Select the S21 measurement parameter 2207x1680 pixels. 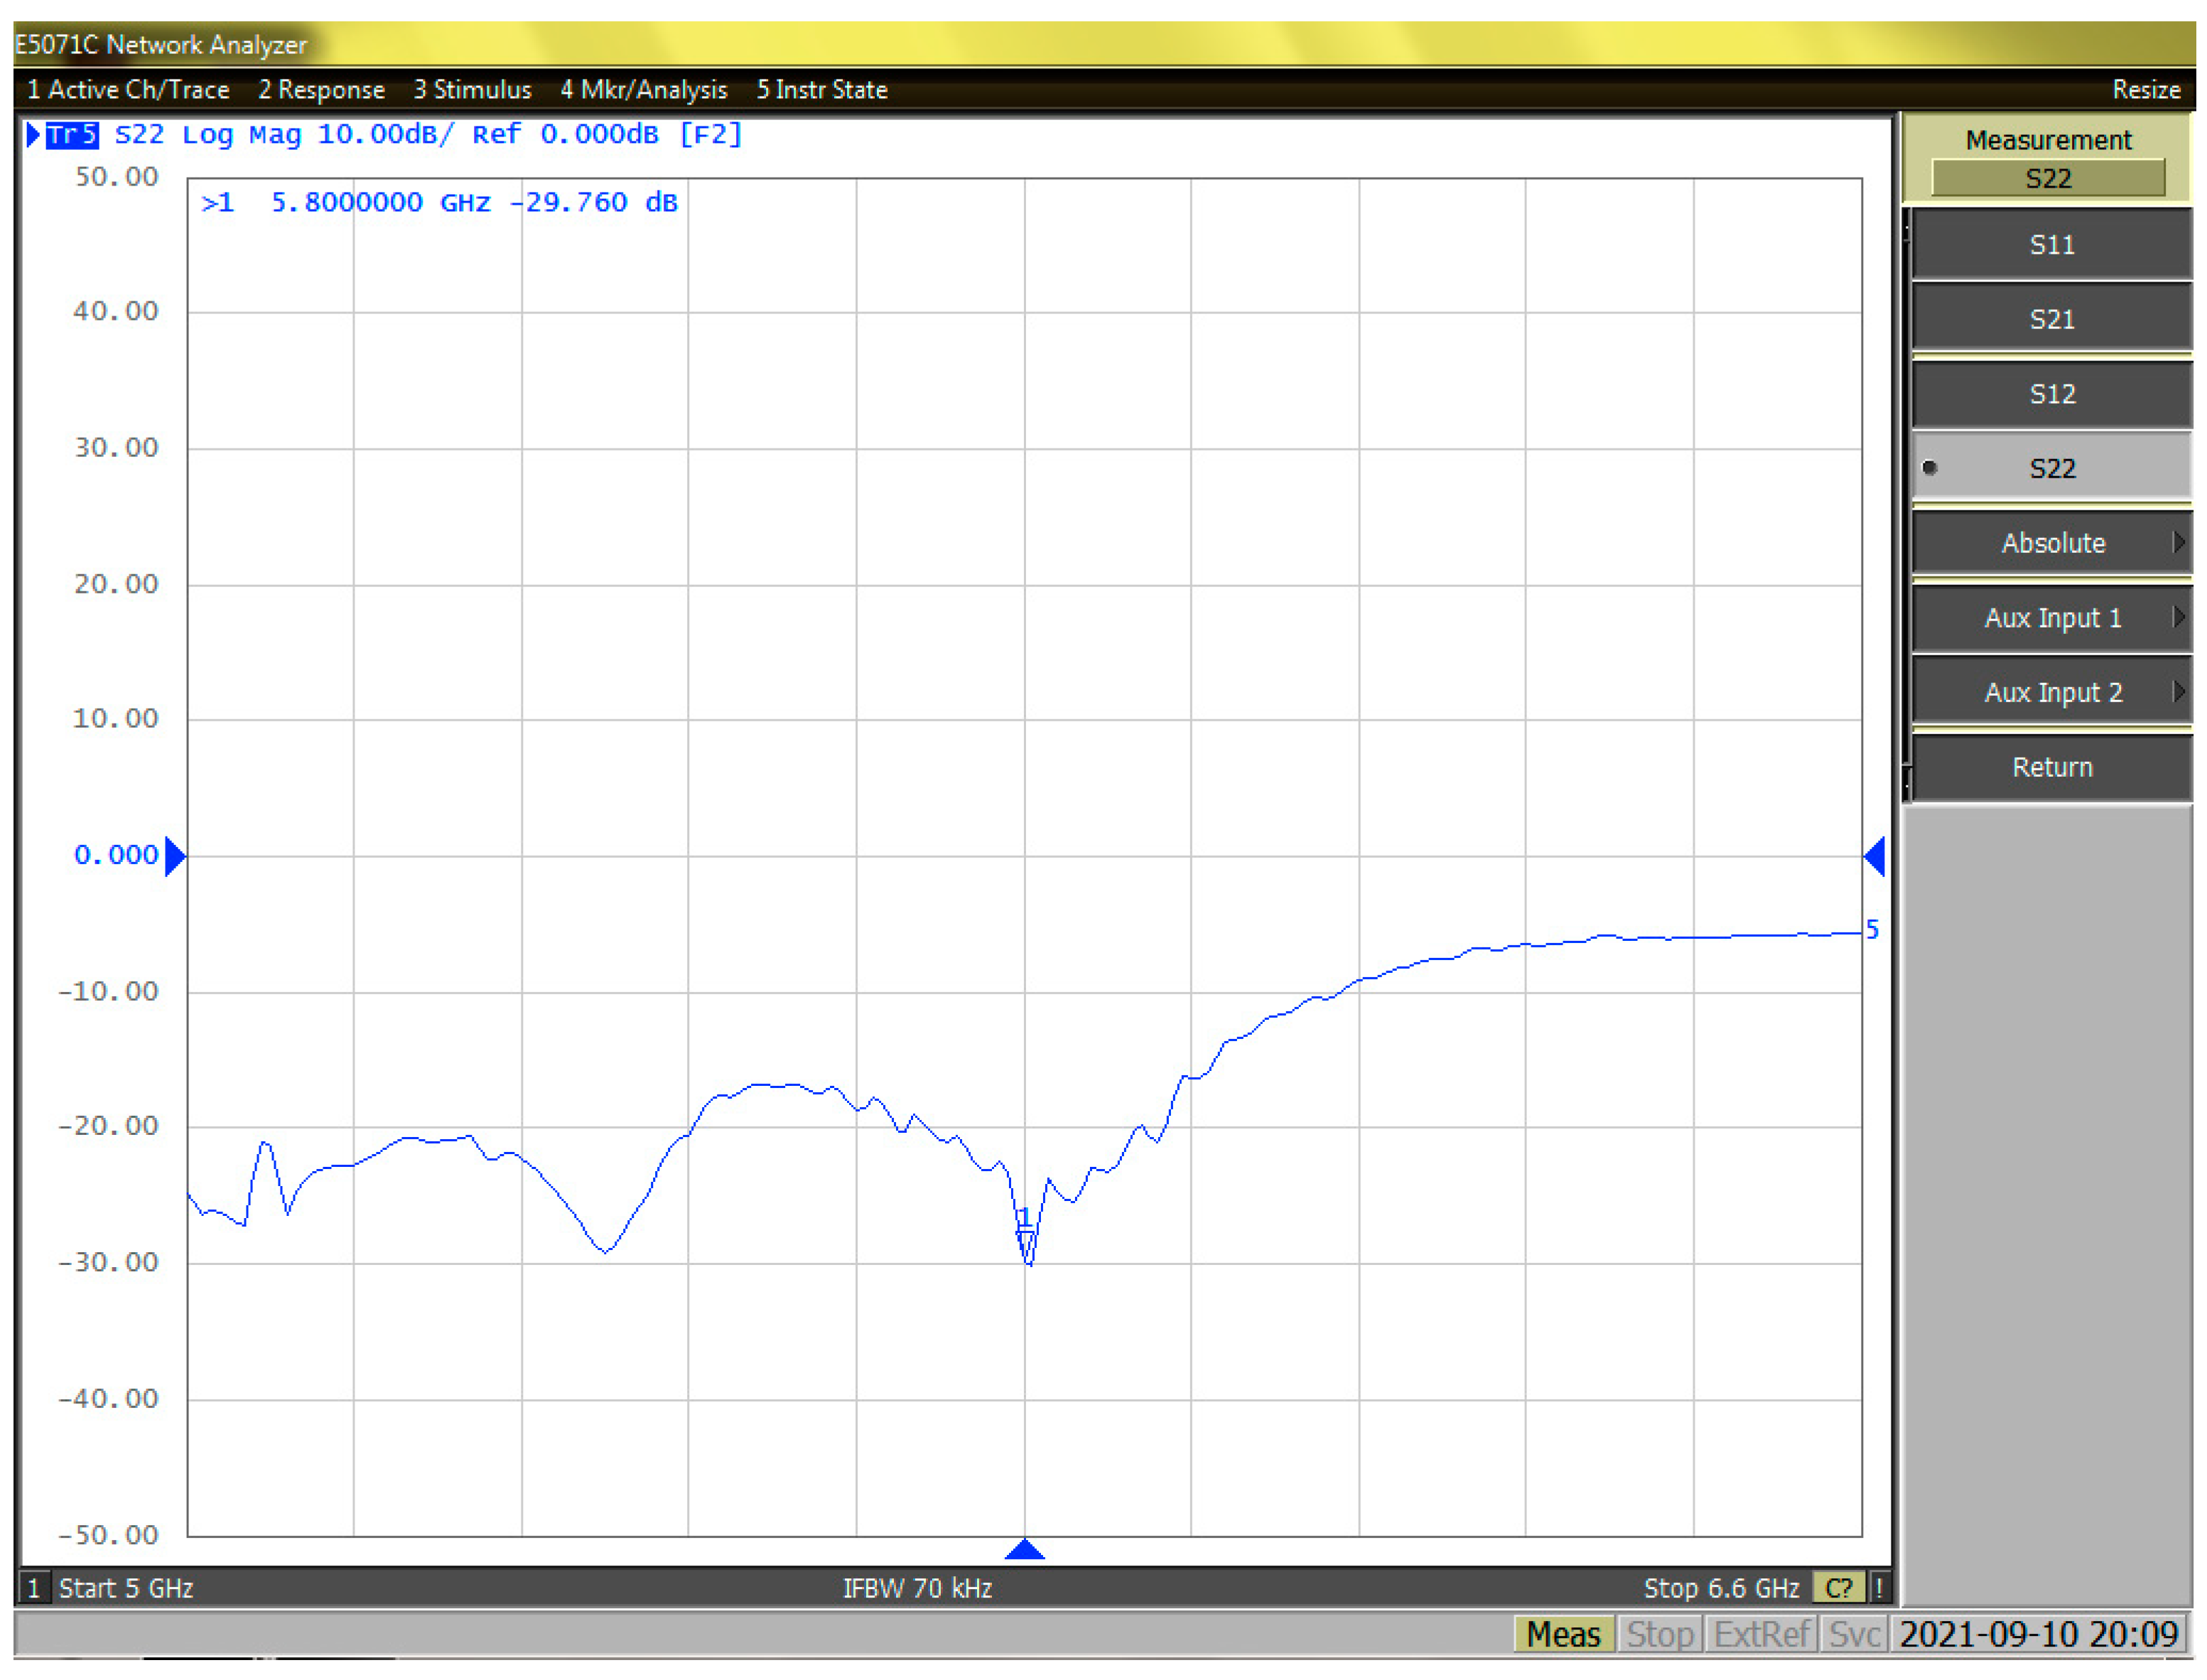[x=2051, y=319]
